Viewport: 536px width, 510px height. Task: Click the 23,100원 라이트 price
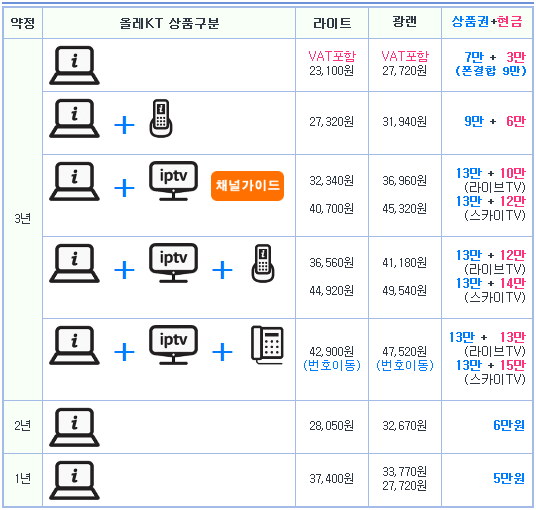pyautogui.click(x=331, y=71)
